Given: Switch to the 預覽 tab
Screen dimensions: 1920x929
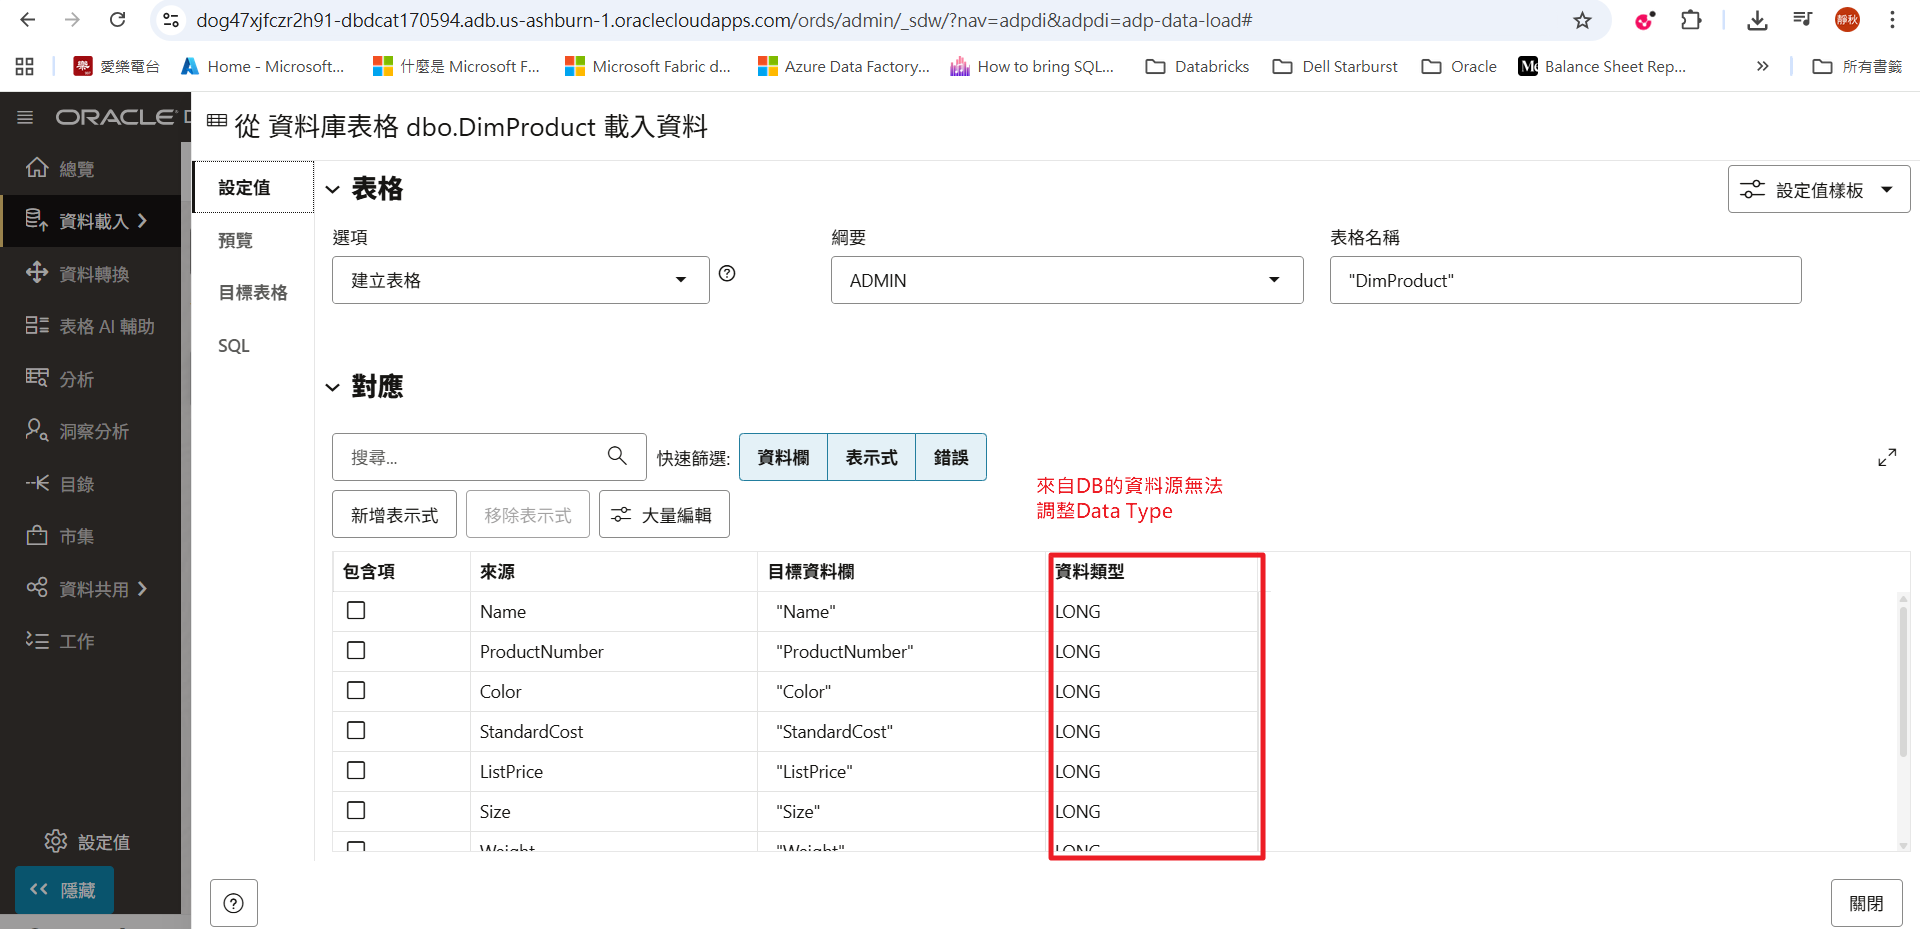Looking at the screenshot, I should point(236,240).
